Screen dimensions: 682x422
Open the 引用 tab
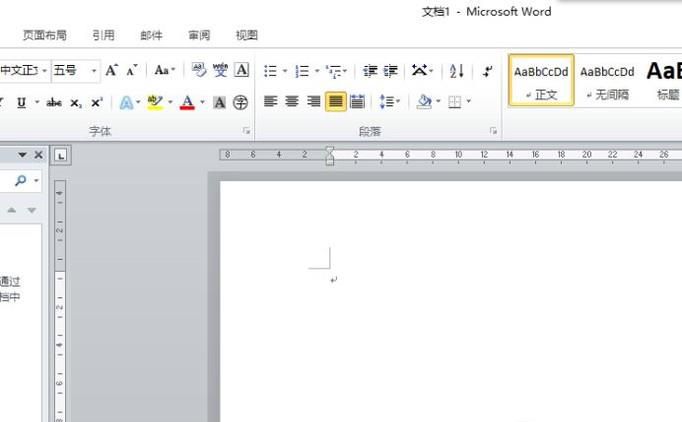(x=104, y=35)
